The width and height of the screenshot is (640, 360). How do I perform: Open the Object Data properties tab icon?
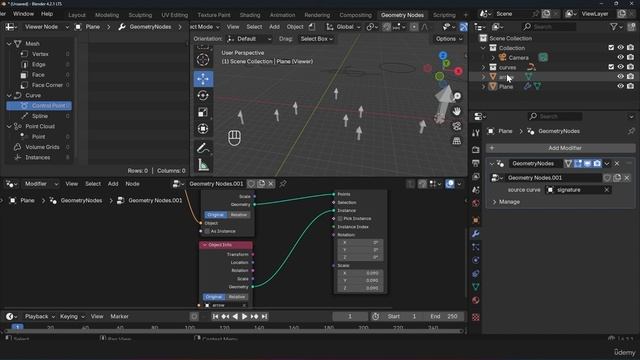pyautogui.click(x=476, y=287)
